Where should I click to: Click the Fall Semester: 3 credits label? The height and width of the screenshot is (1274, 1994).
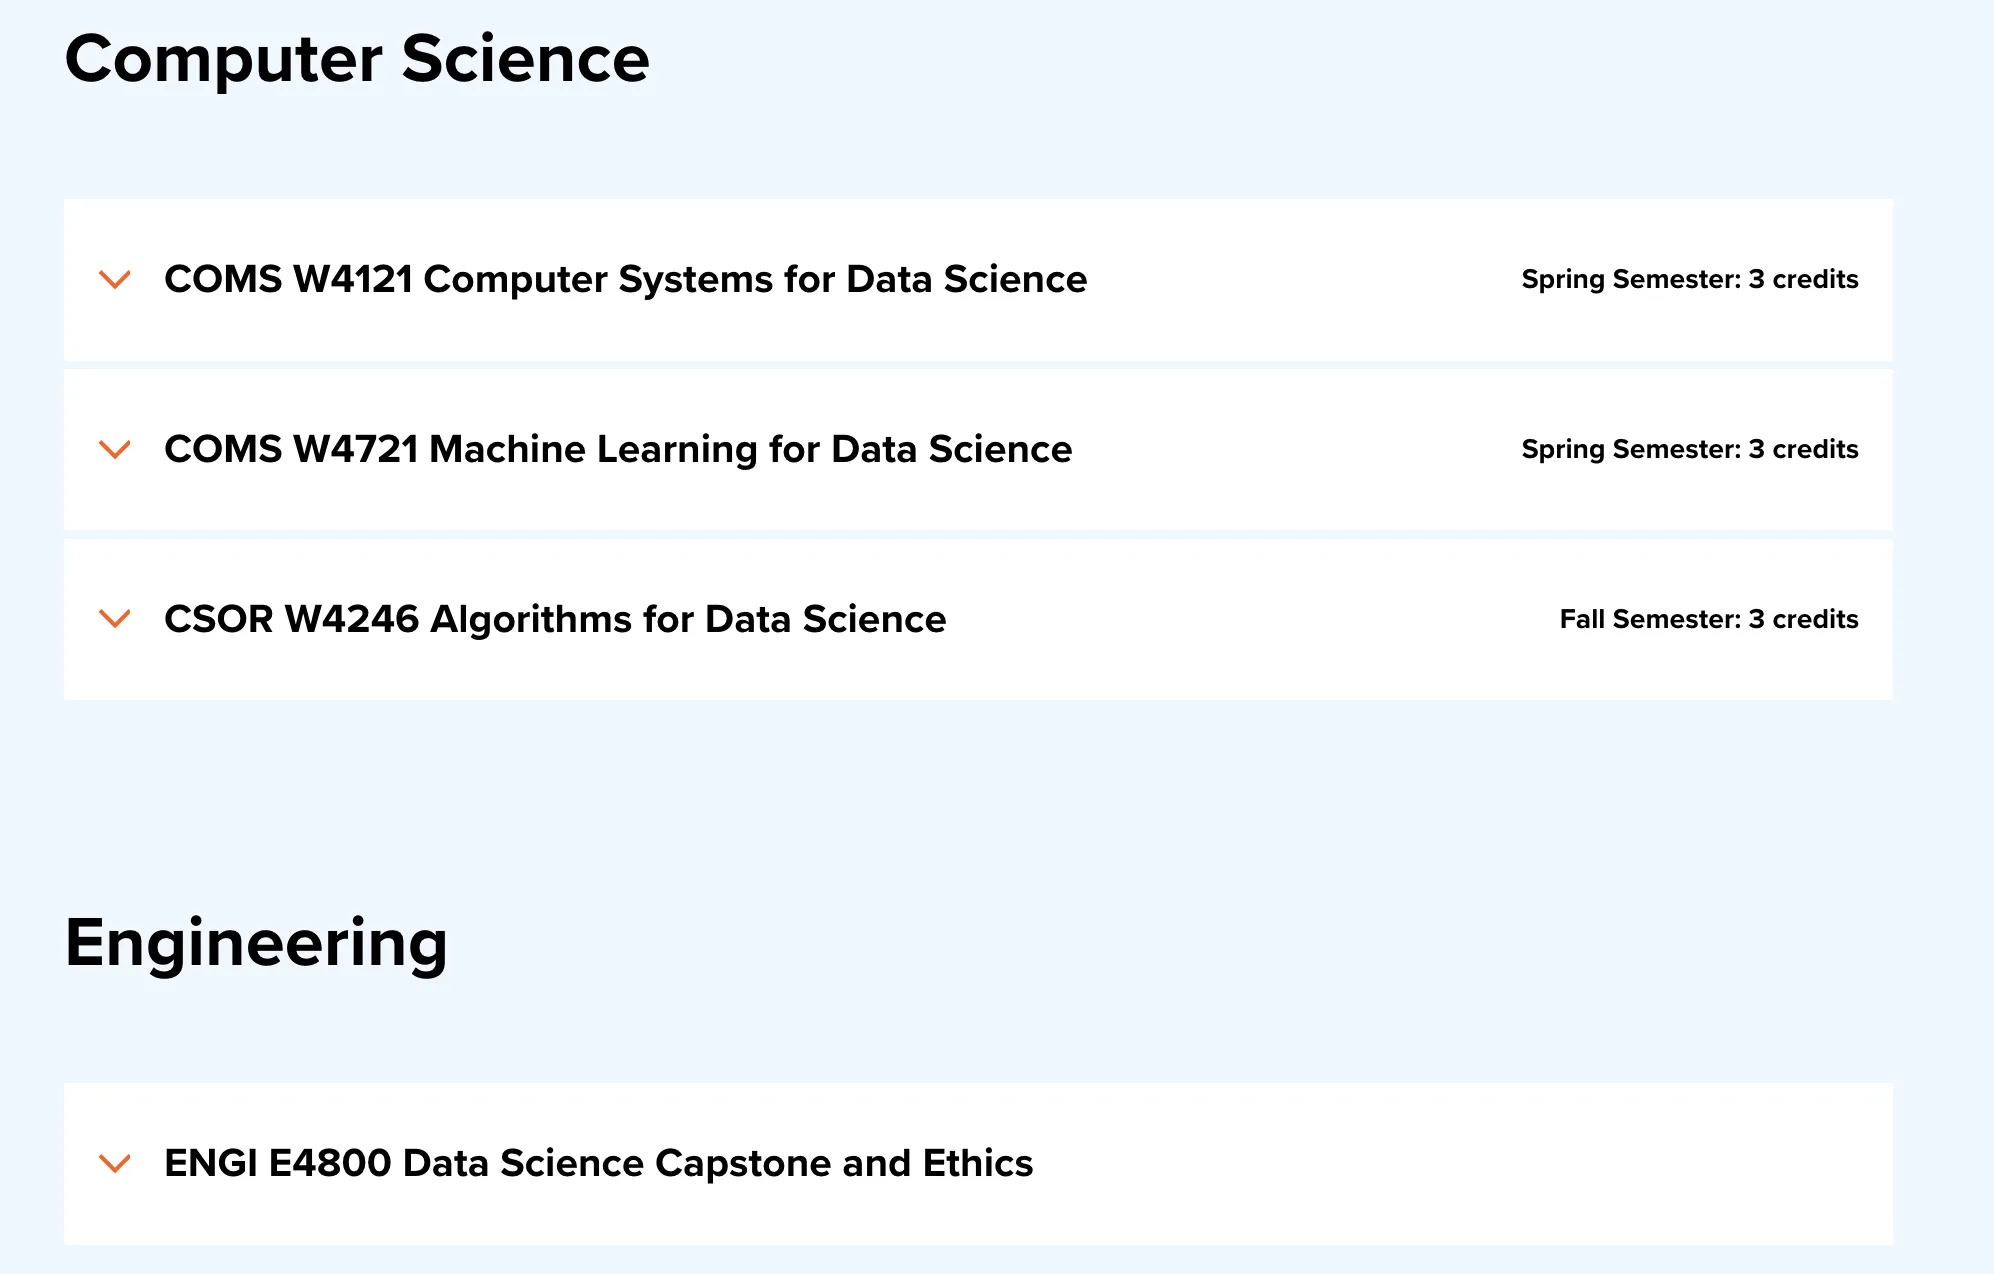click(1708, 620)
